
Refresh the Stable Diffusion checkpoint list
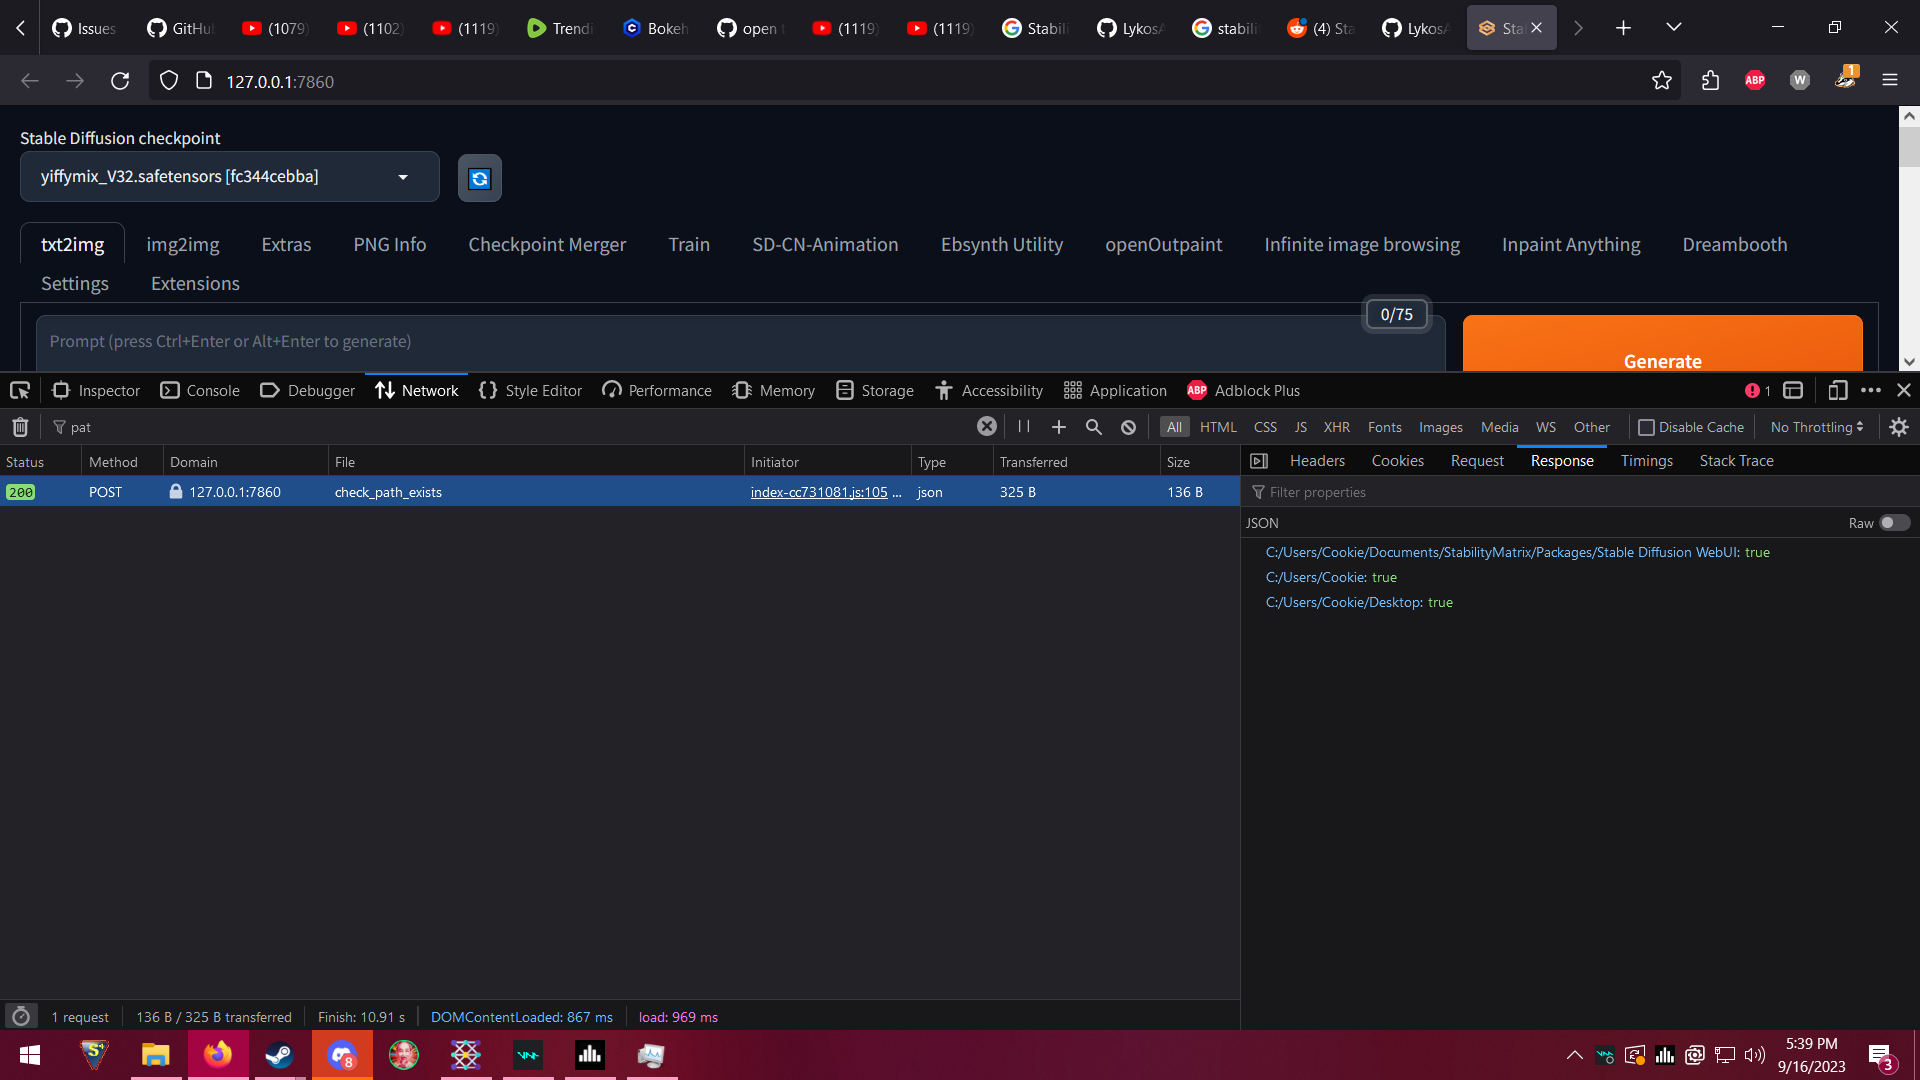(479, 178)
